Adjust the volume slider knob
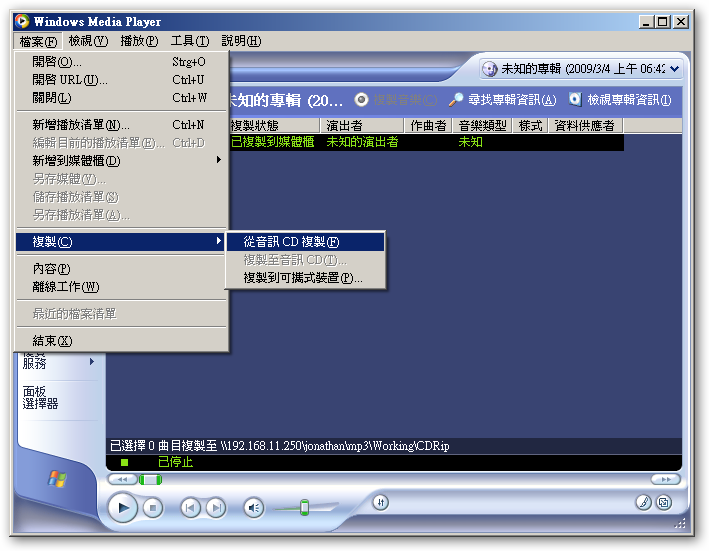 [x=305, y=508]
